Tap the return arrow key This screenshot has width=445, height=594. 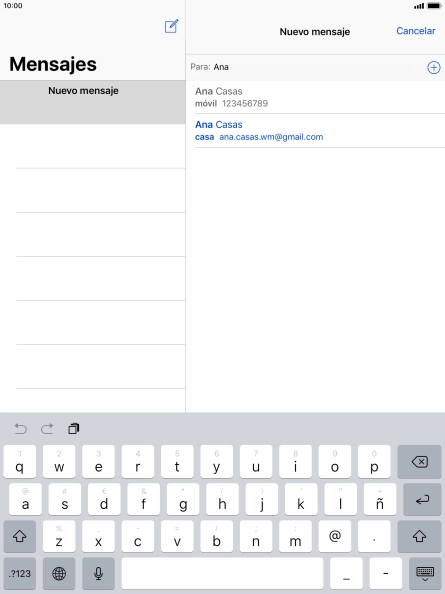point(422,499)
